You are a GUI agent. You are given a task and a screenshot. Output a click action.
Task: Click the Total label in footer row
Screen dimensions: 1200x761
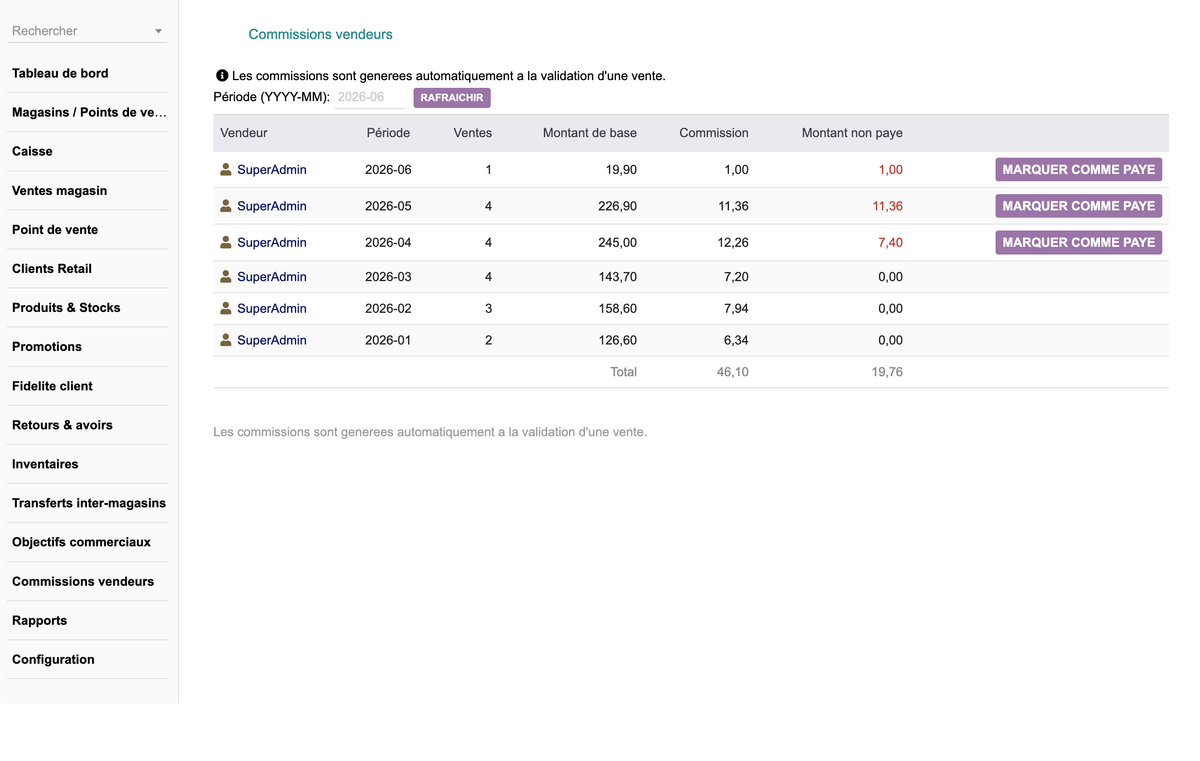624,372
